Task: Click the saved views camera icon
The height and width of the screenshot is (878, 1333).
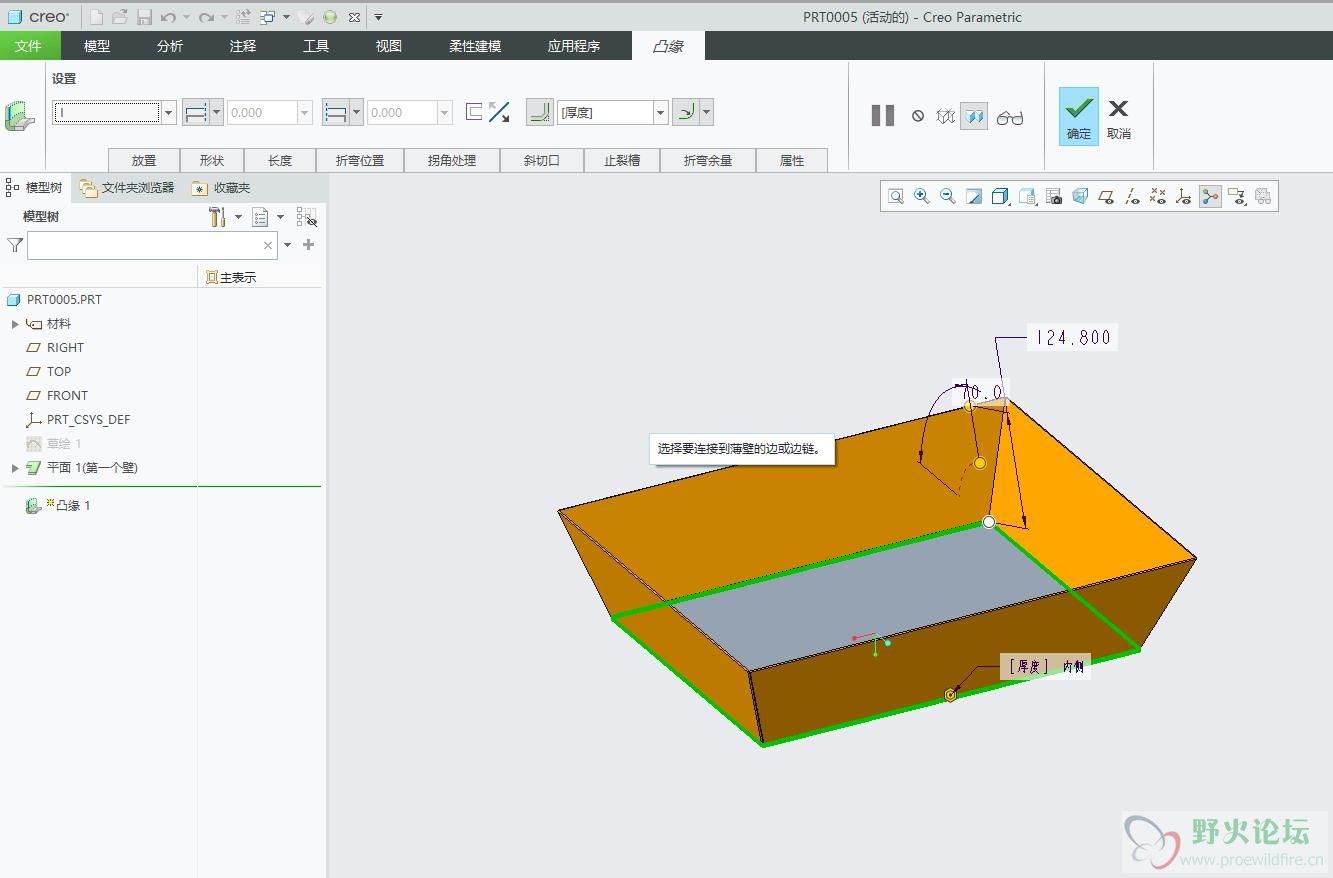Action: click(x=1053, y=197)
